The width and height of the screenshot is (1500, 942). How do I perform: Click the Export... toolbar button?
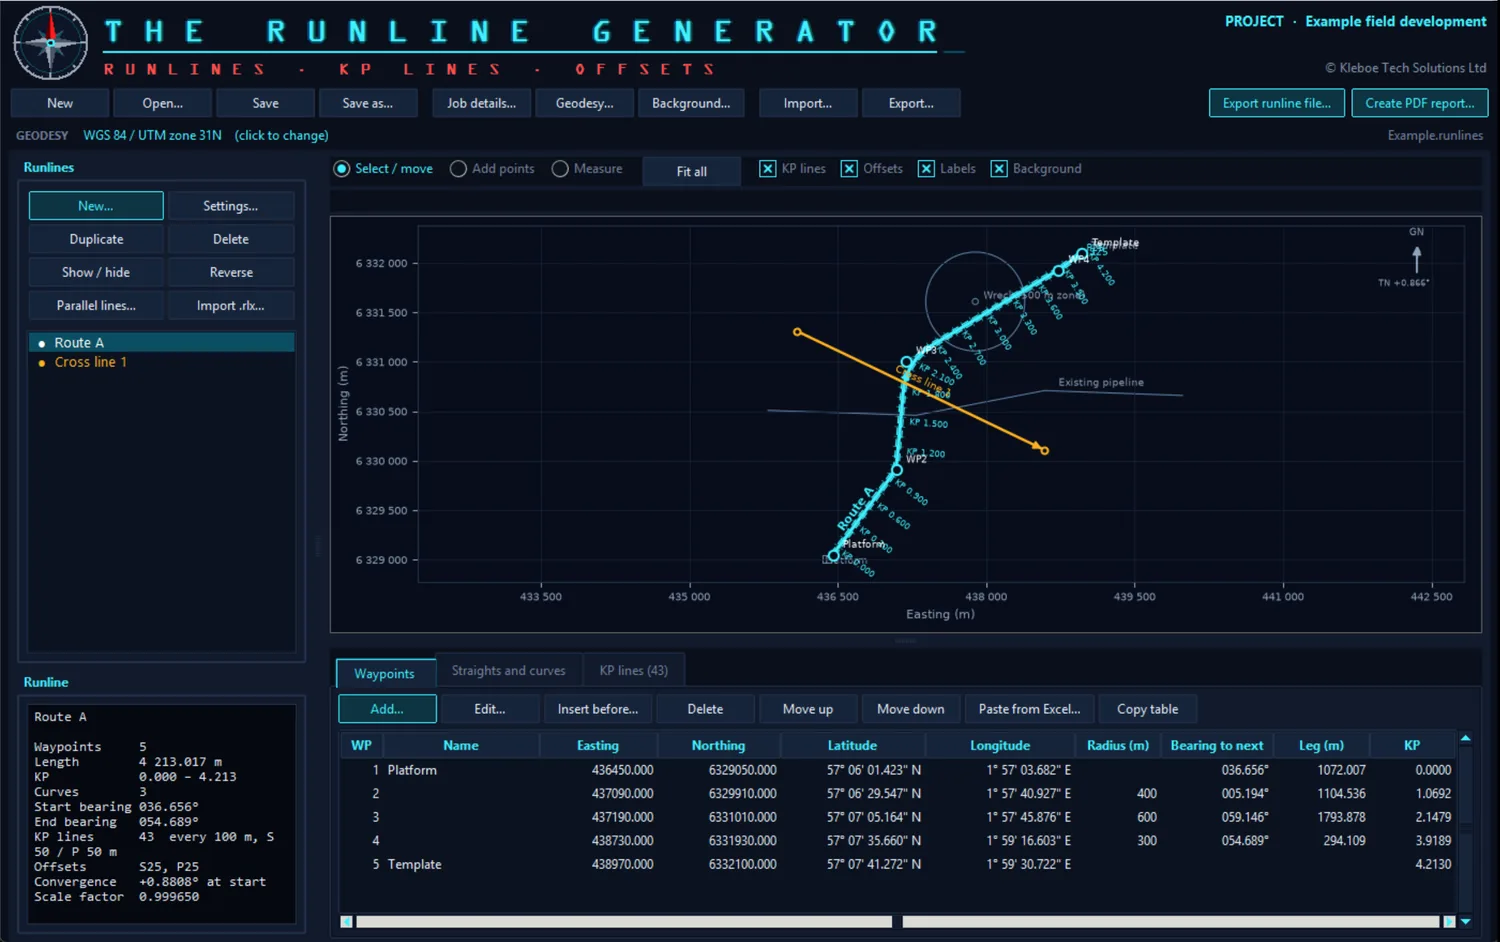(x=911, y=103)
